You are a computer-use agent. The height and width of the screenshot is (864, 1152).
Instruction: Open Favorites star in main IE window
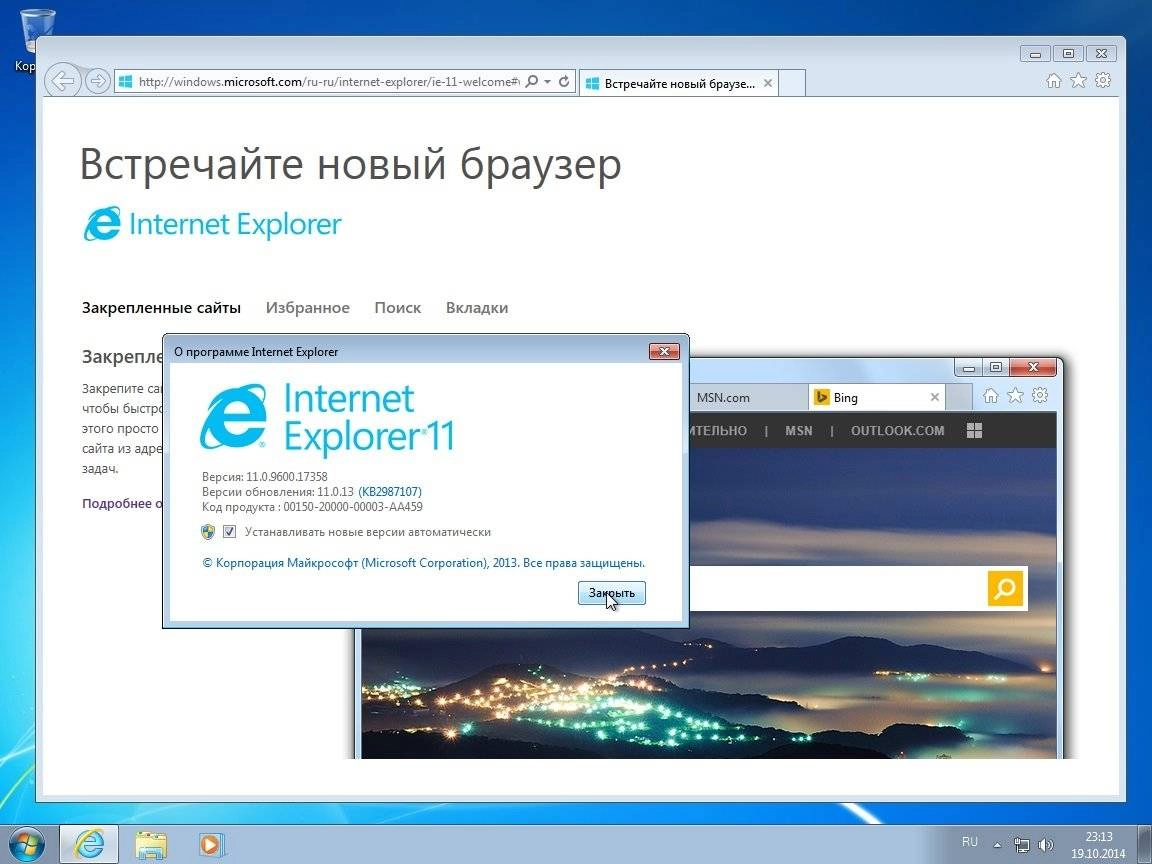pyautogui.click(x=1078, y=81)
